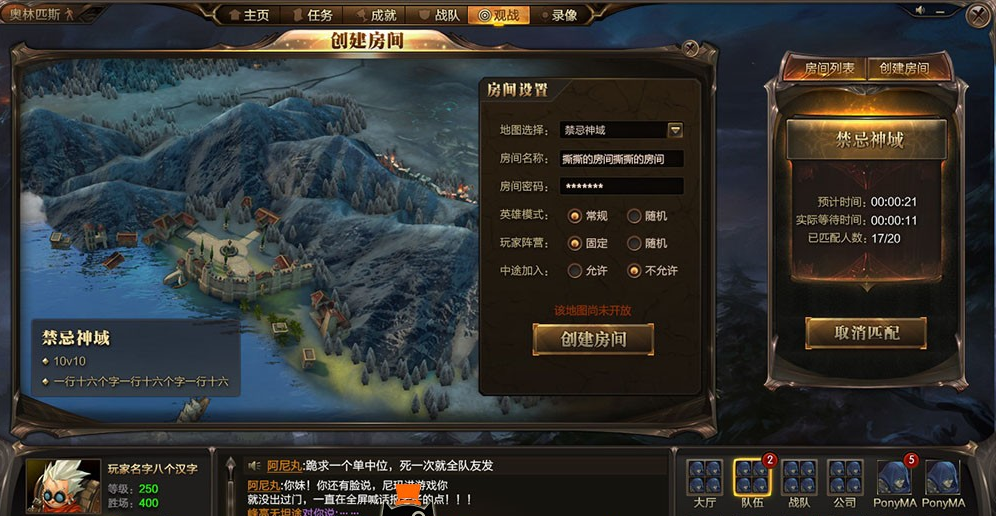Close the 创建房间 dialog
996x516 pixels.
(690, 48)
